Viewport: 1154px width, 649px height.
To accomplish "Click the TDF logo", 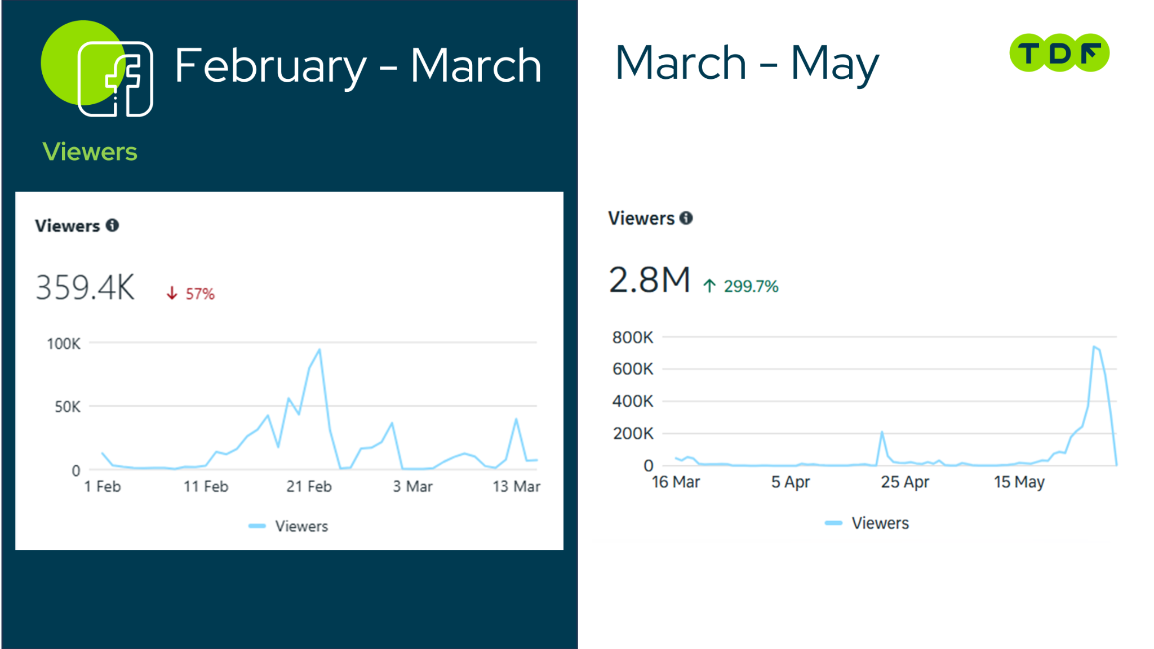I will point(1059,53).
